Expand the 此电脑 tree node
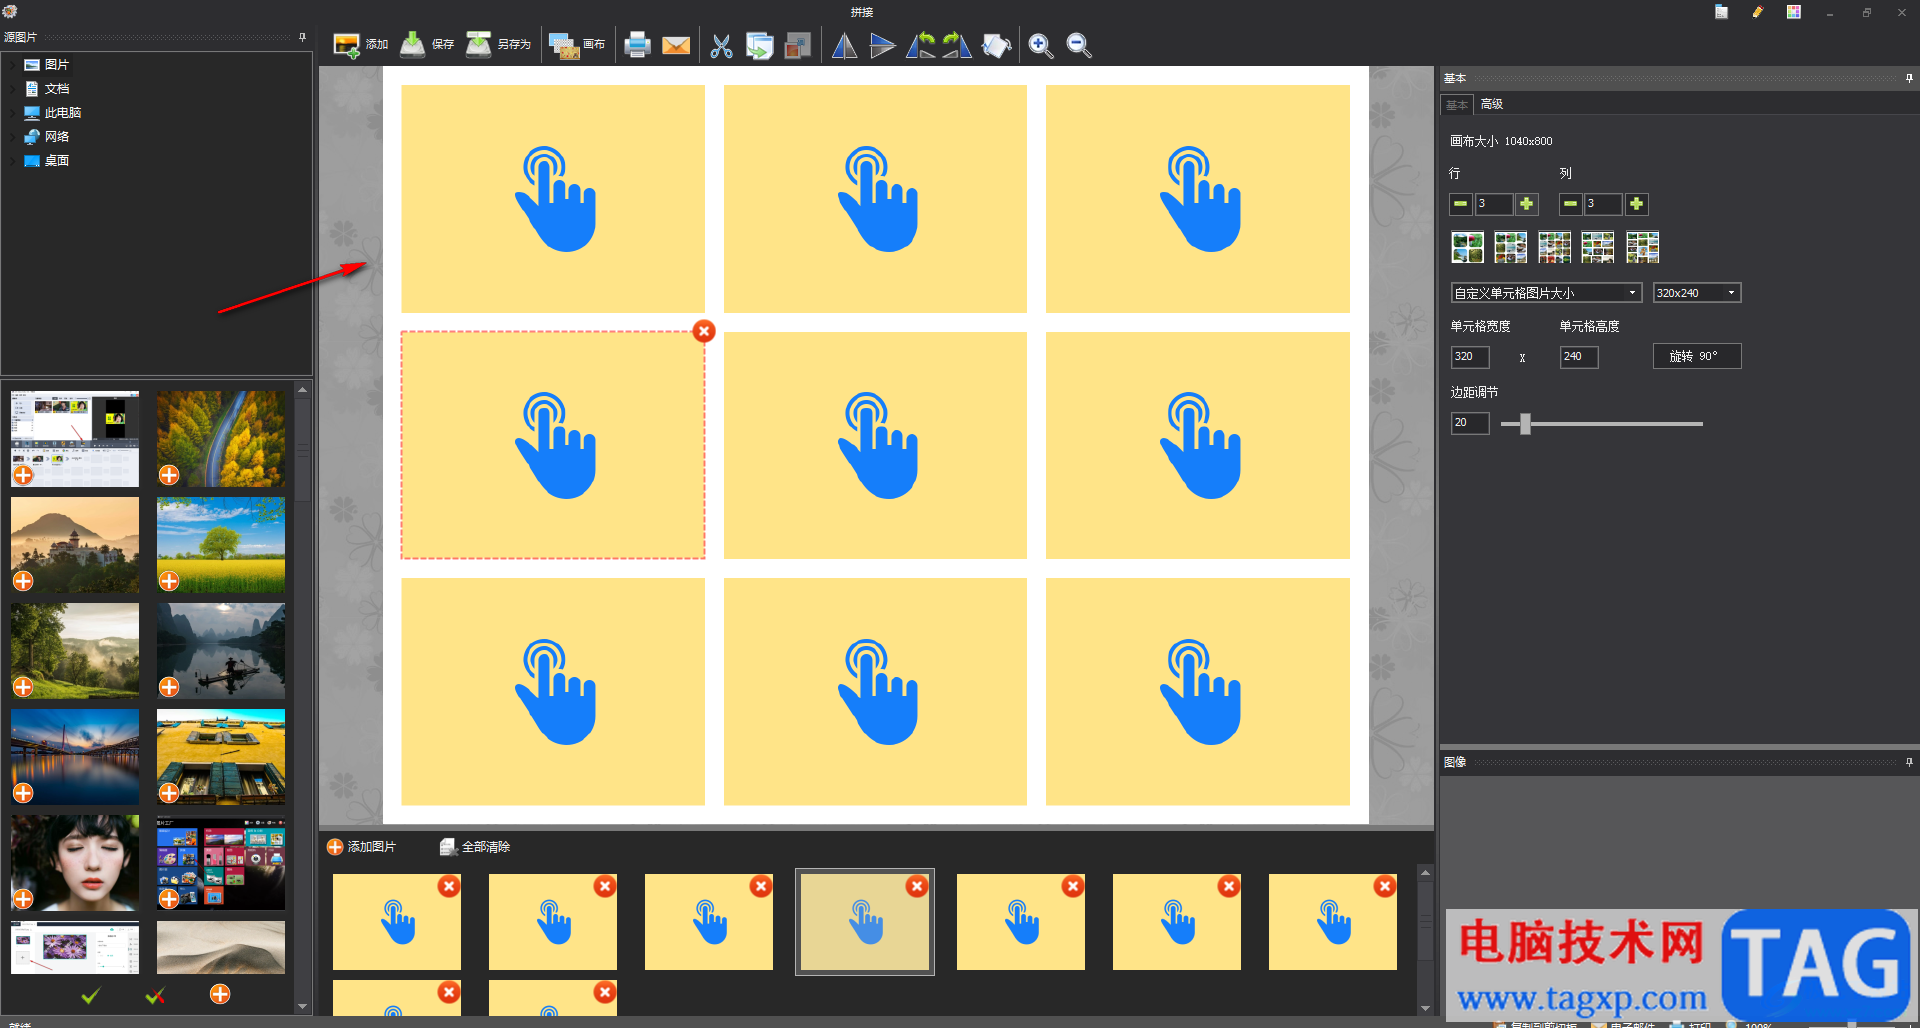Image resolution: width=1920 pixels, height=1028 pixels. click(13, 113)
